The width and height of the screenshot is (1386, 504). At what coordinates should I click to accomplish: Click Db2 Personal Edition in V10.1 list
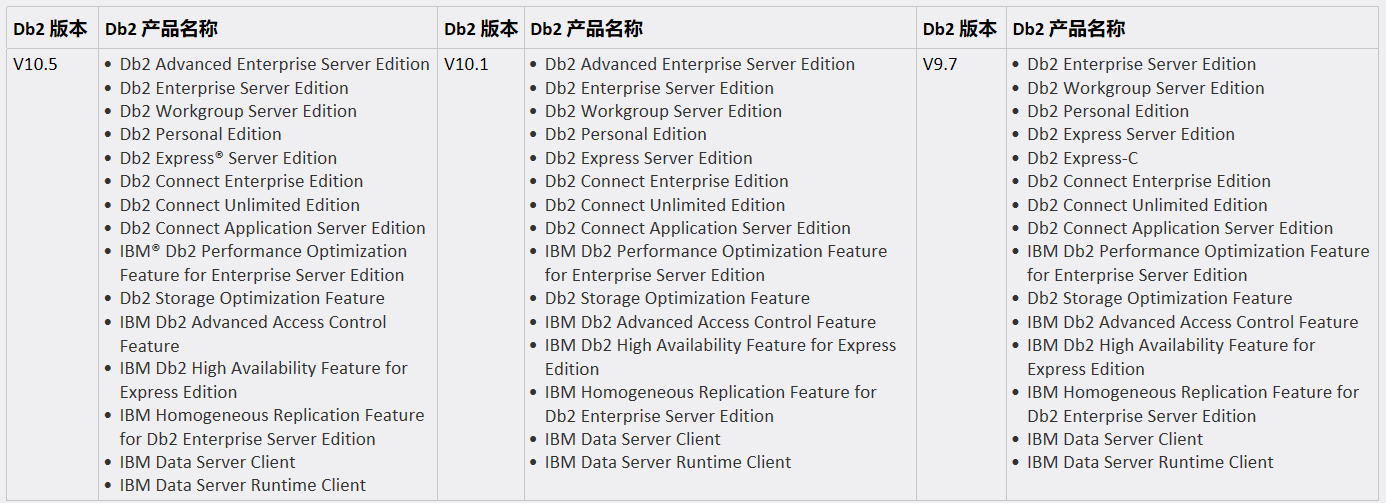(x=625, y=134)
